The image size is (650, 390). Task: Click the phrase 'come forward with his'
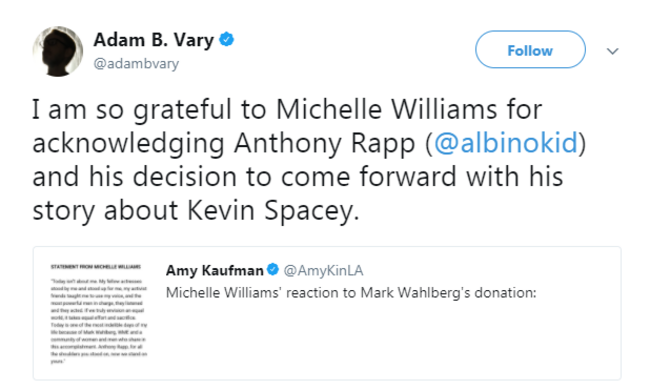[422, 177]
